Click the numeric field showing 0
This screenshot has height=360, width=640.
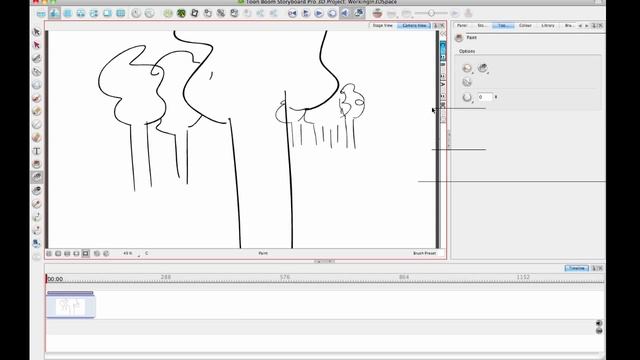click(x=485, y=97)
